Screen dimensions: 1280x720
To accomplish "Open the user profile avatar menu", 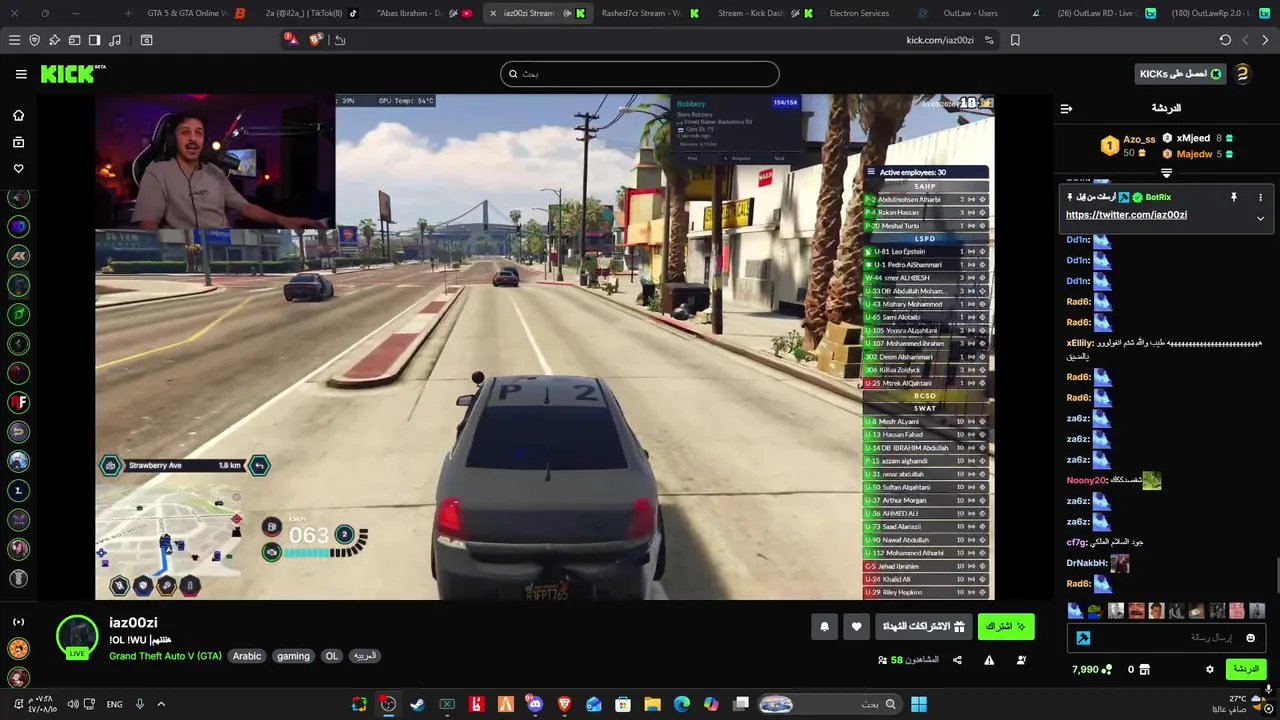I will coord(1242,74).
